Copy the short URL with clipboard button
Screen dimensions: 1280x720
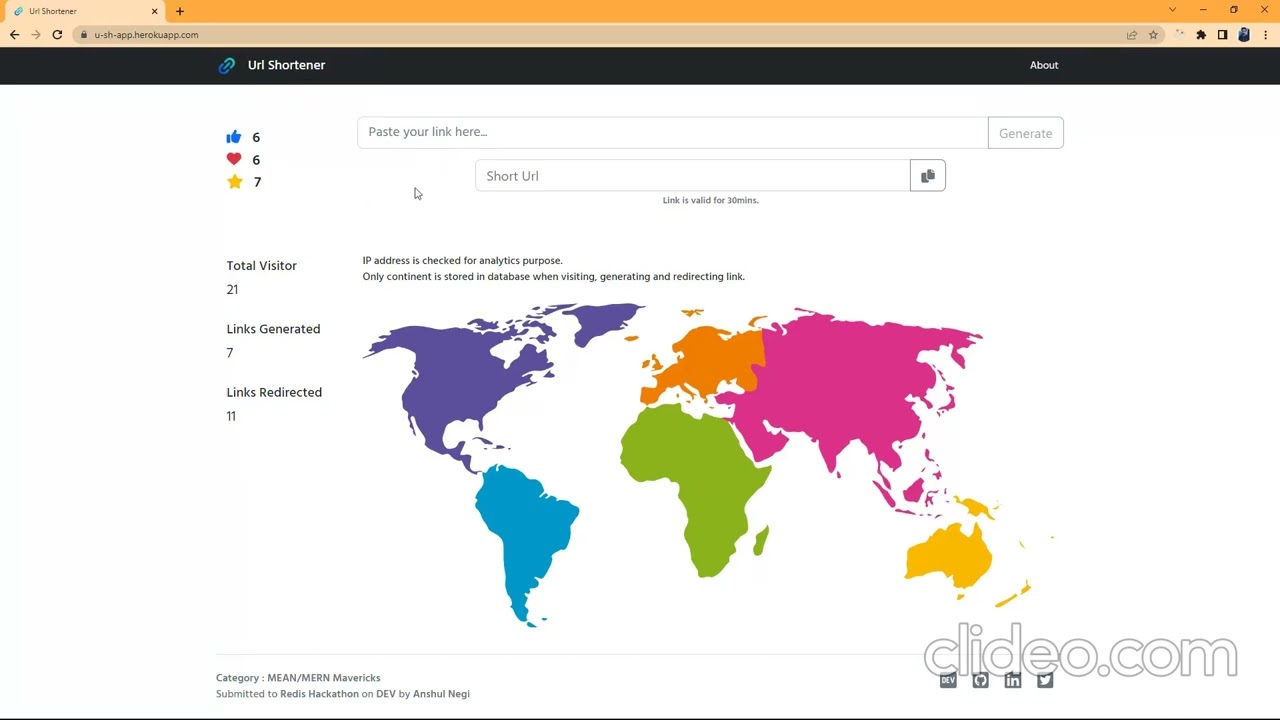(x=928, y=176)
